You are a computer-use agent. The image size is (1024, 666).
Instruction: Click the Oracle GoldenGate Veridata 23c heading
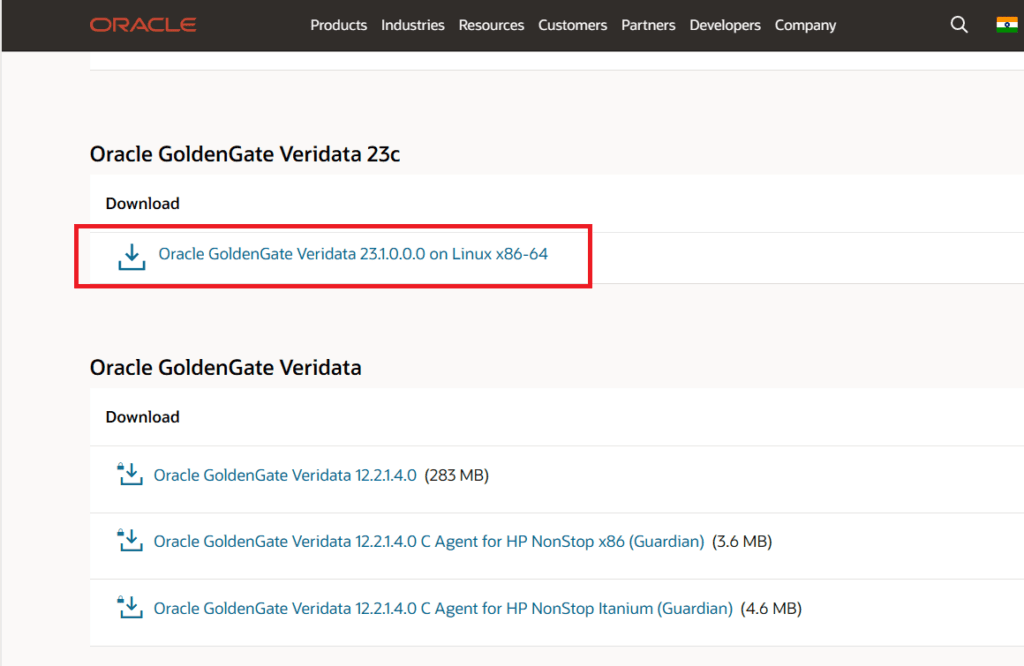click(245, 154)
